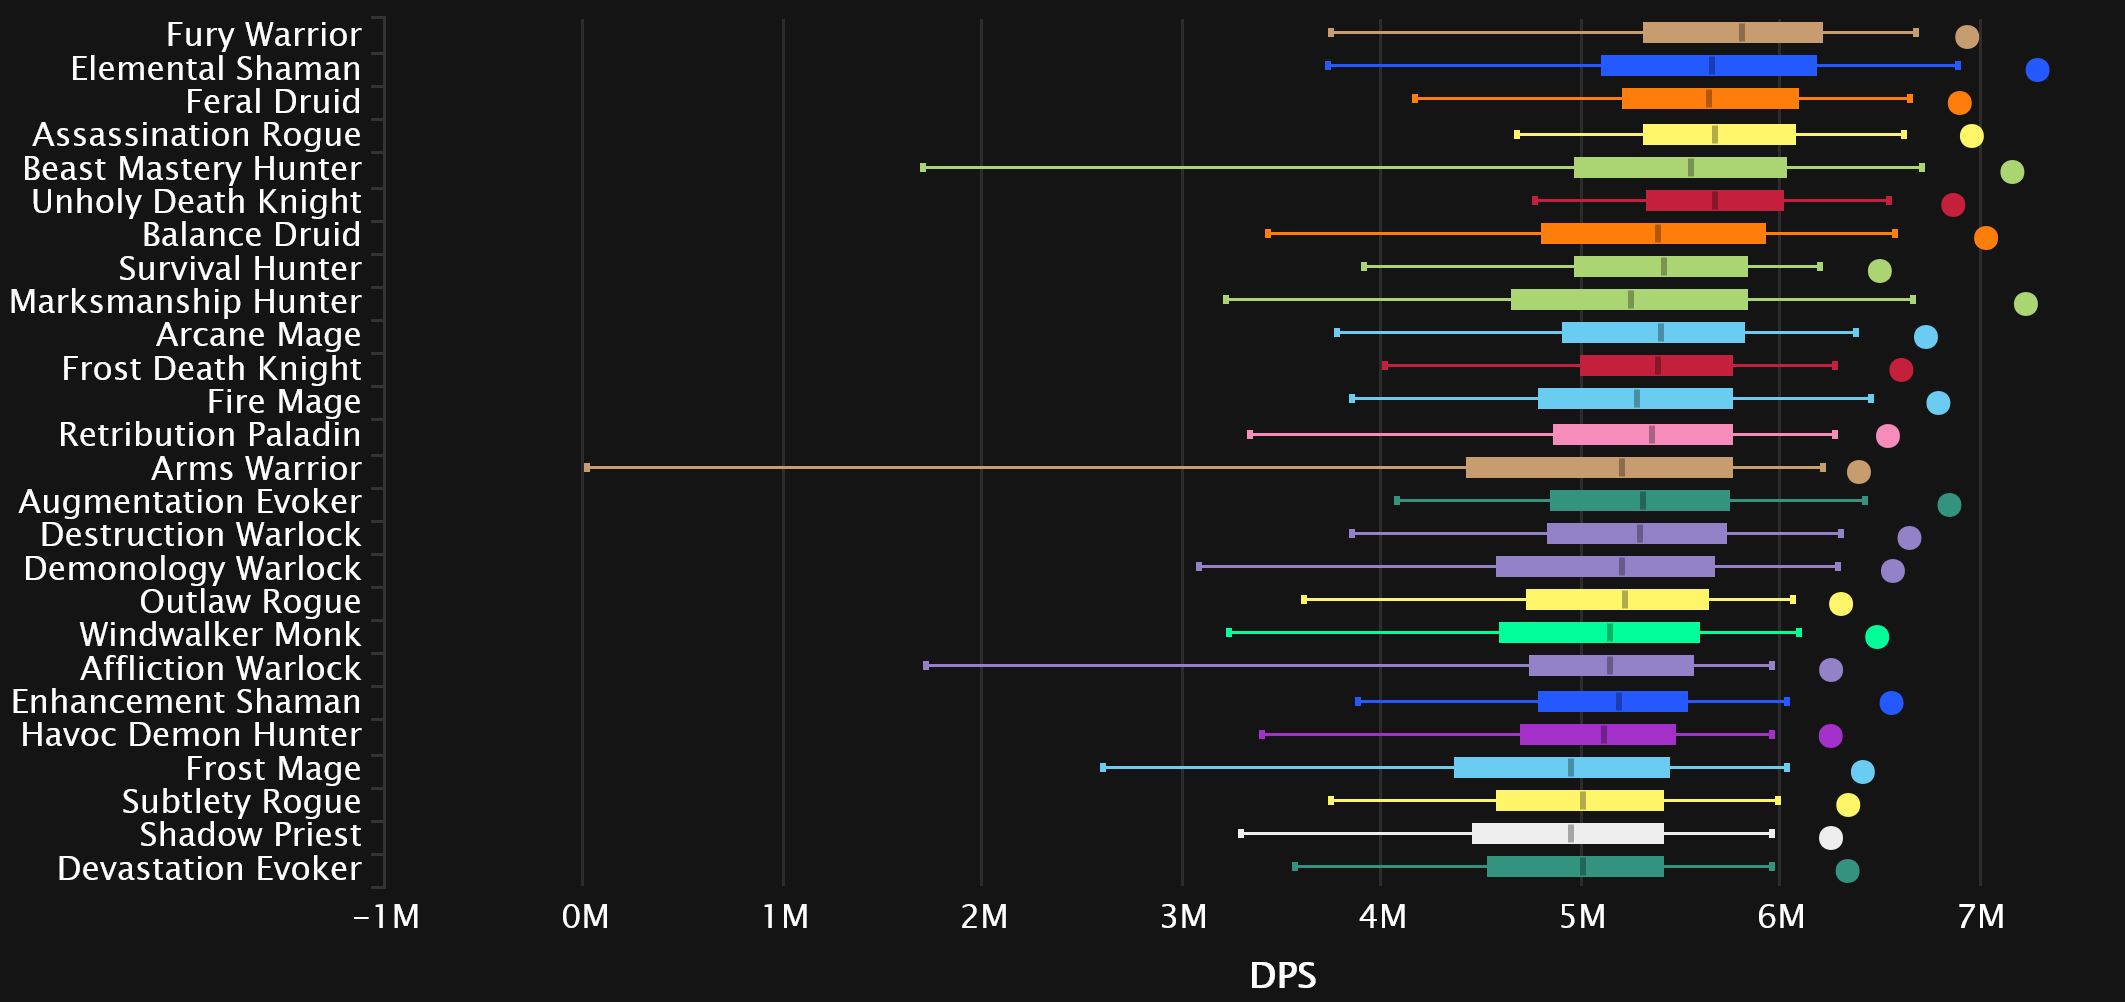The width and height of the screenshot is (2125, 1002).
Task: Click the Retribution Paladin pink box
Action: click(1642, 435)
